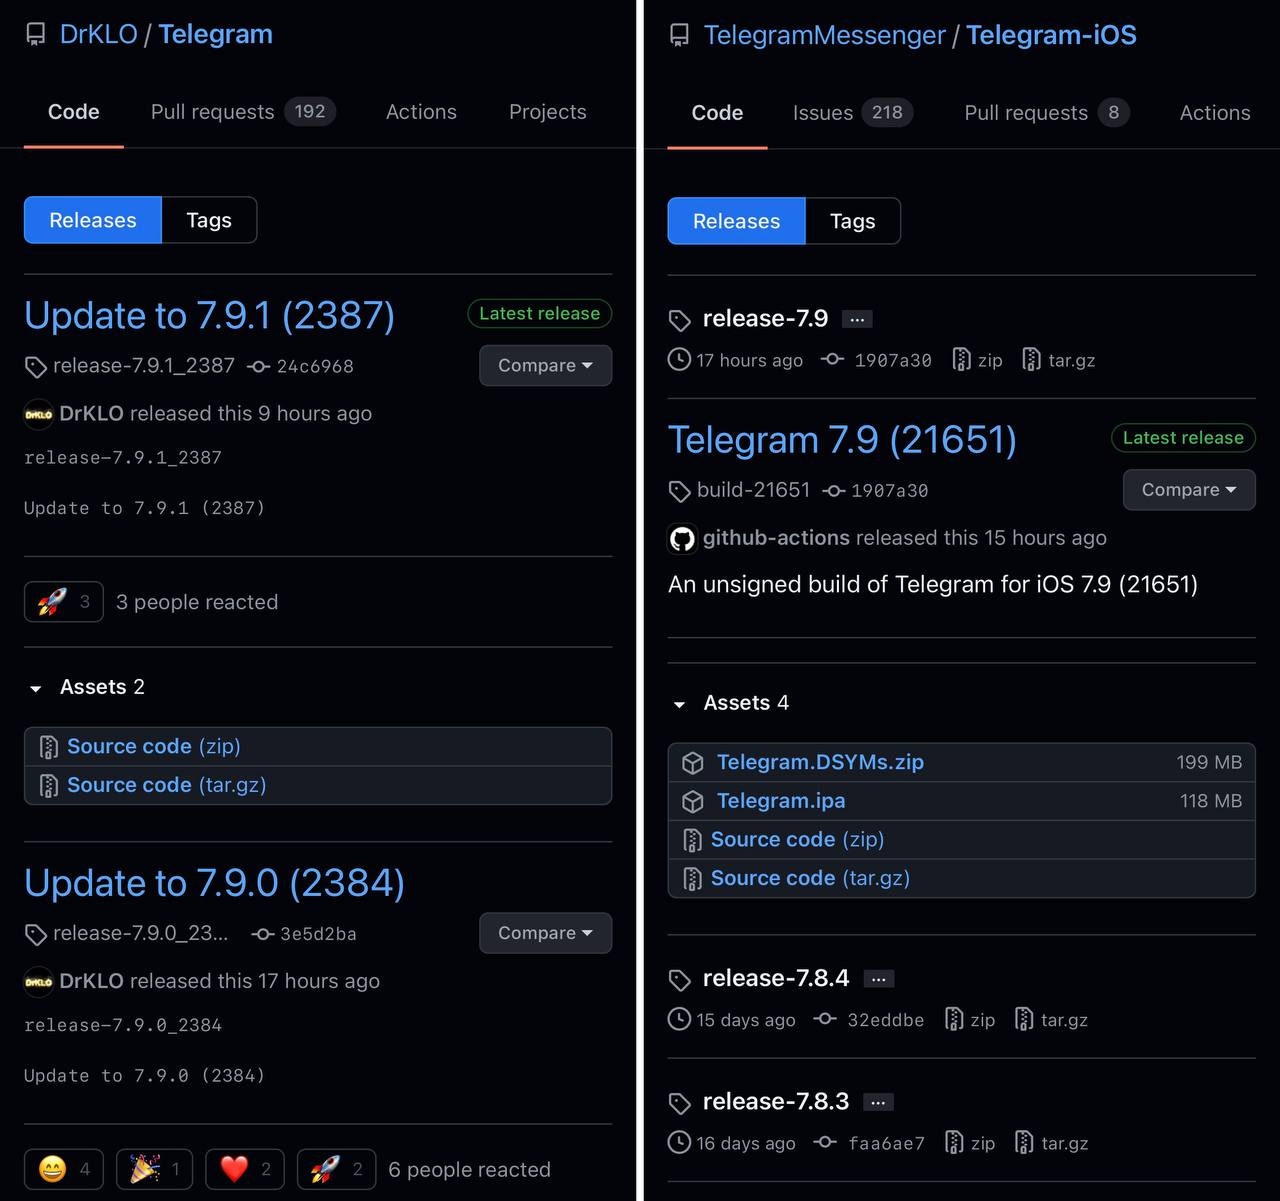Image resolution: width=1280 pixels, height=1201 pixels.
Task: Open commit faa6ae7
Action: coord(886,1143)
